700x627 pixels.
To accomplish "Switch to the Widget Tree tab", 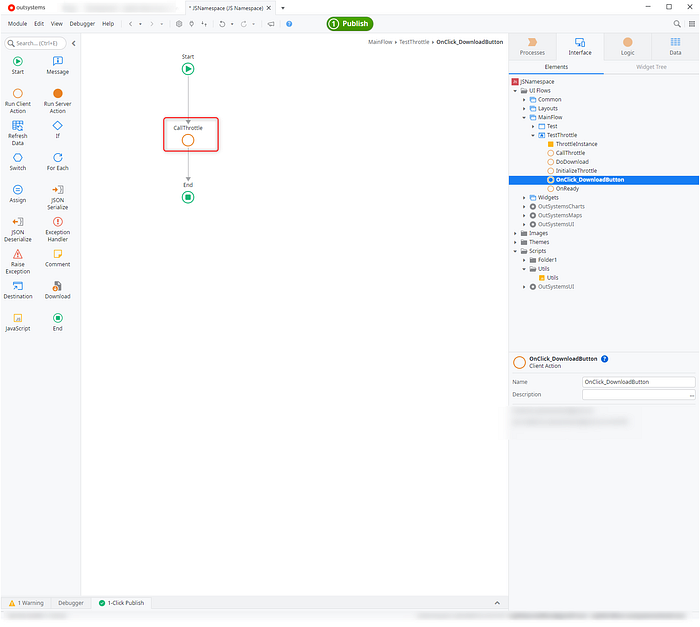I will (651, 67).
